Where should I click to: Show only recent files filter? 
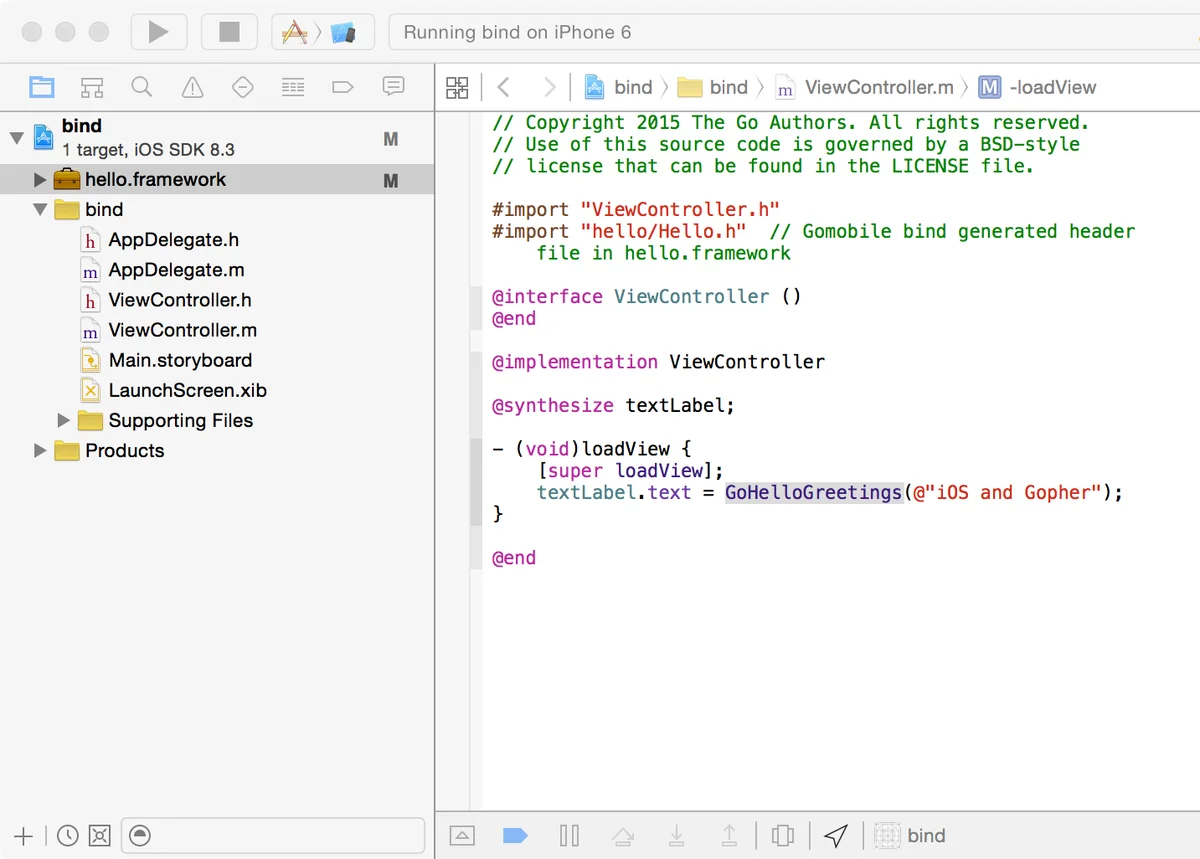pos(67,836)
